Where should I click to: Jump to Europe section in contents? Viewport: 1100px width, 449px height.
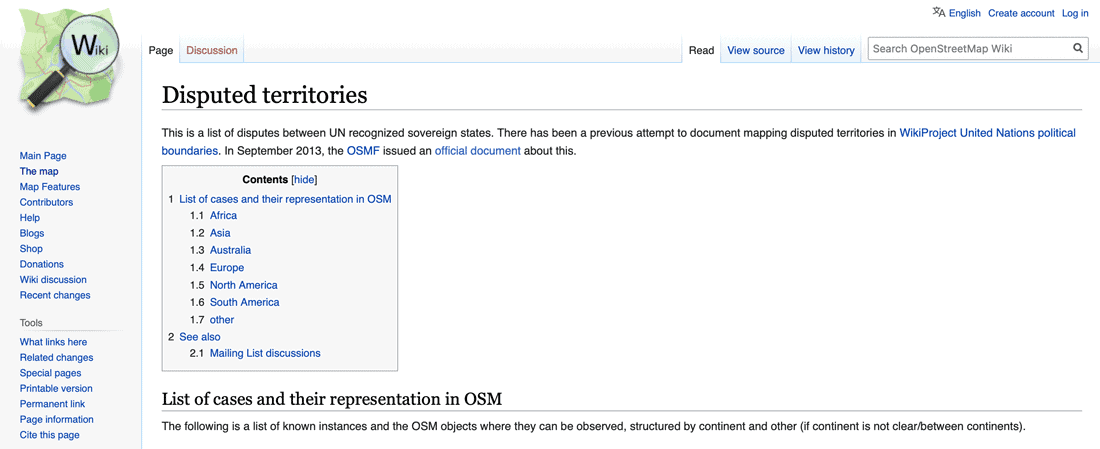point(227,267)
